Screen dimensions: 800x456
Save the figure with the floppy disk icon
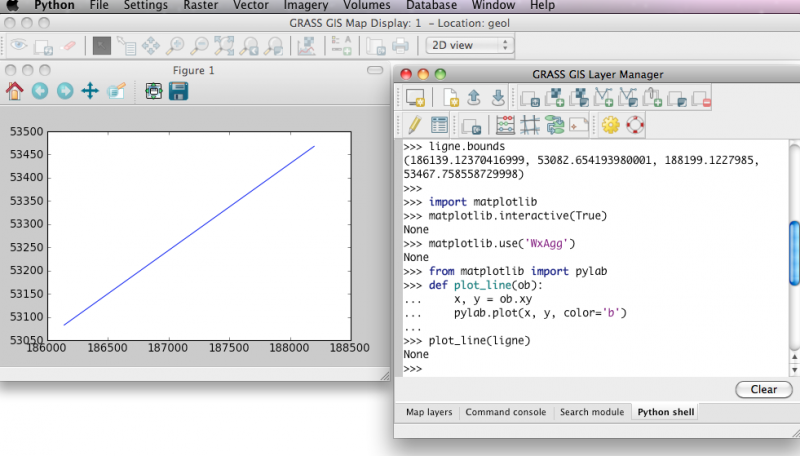coord(179,91)
